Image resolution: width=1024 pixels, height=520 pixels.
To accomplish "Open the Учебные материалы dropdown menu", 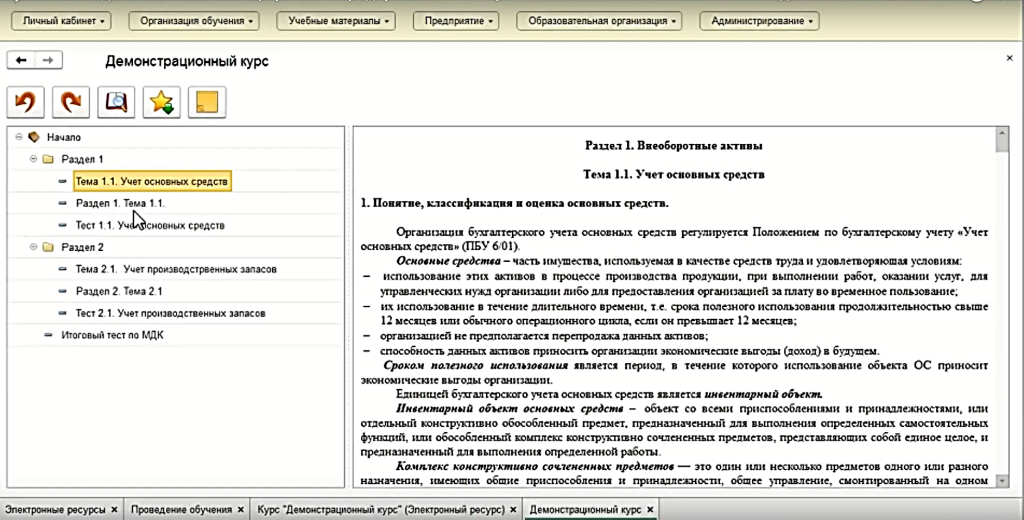I will 336,21.
